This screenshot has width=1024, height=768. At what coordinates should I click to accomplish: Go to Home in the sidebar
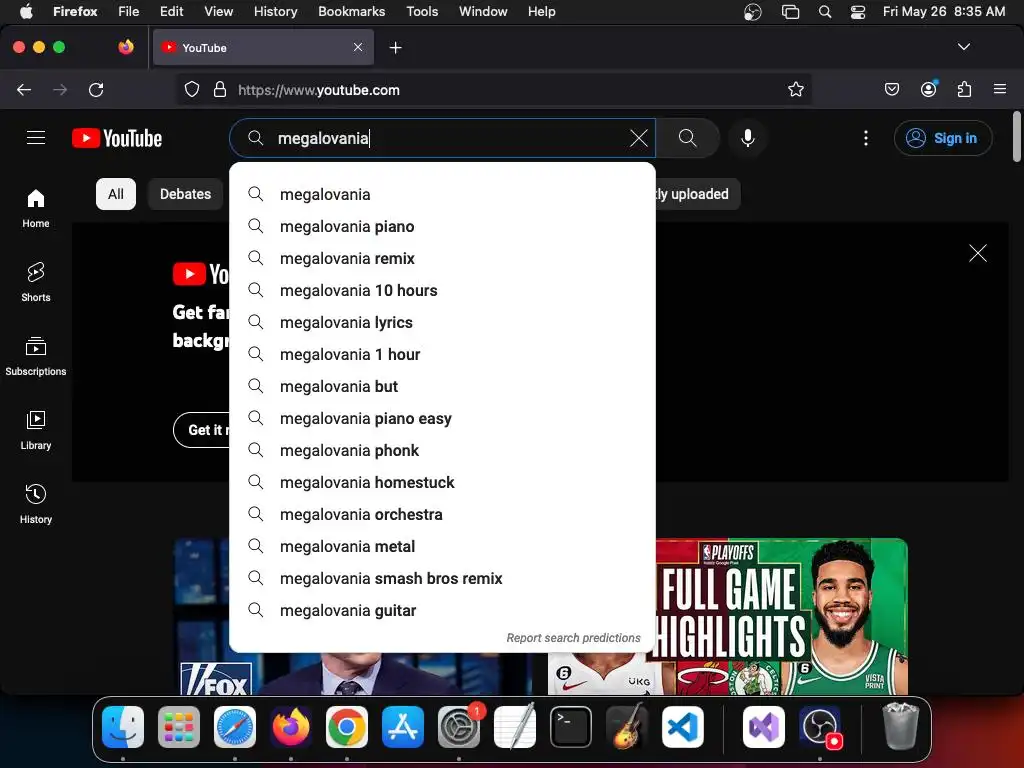coord(36,208)
